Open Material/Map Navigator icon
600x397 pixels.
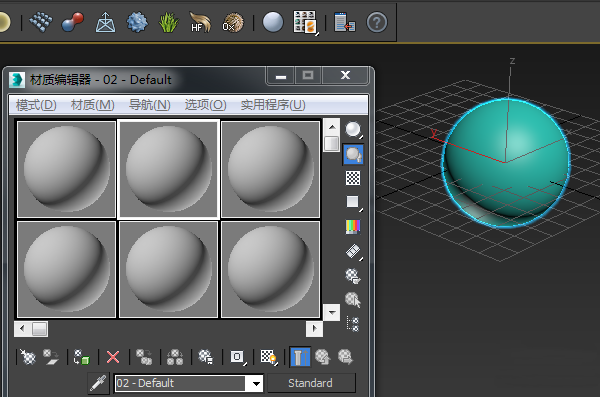[x=353, y=324]
